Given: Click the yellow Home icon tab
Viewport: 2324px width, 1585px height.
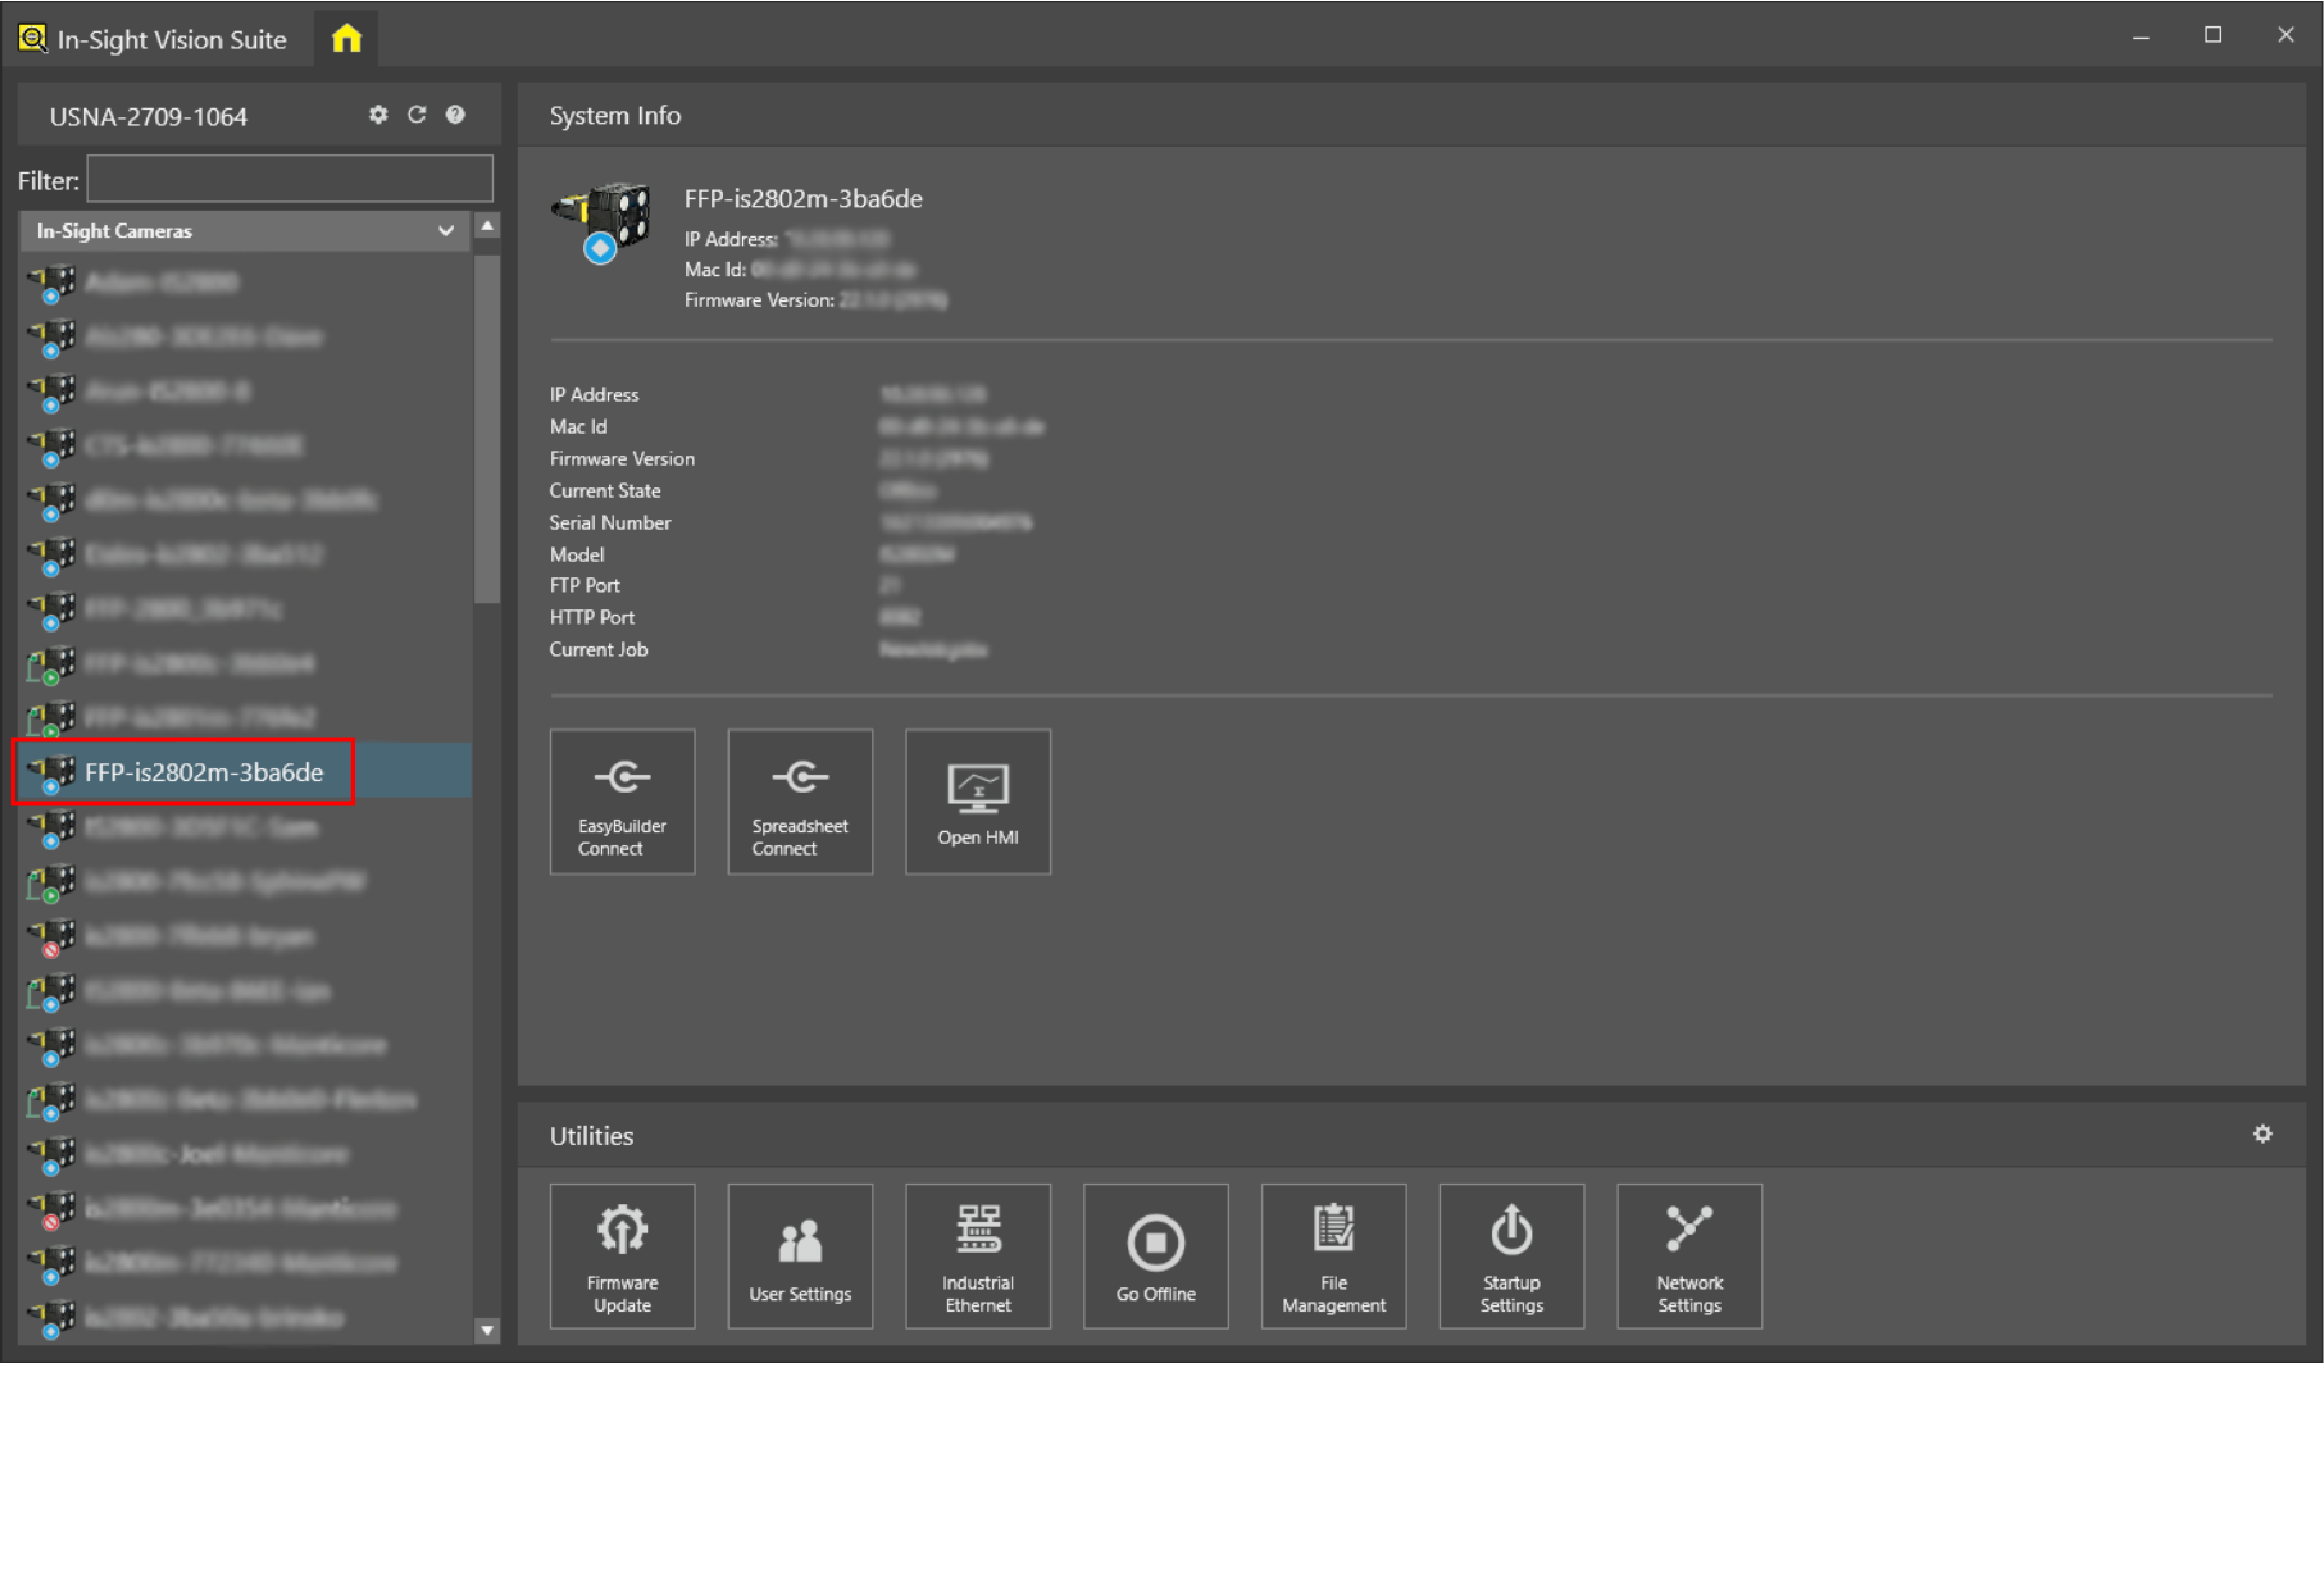Looking at the screenshot, I should pyautogui.click(x=346, y=38).
